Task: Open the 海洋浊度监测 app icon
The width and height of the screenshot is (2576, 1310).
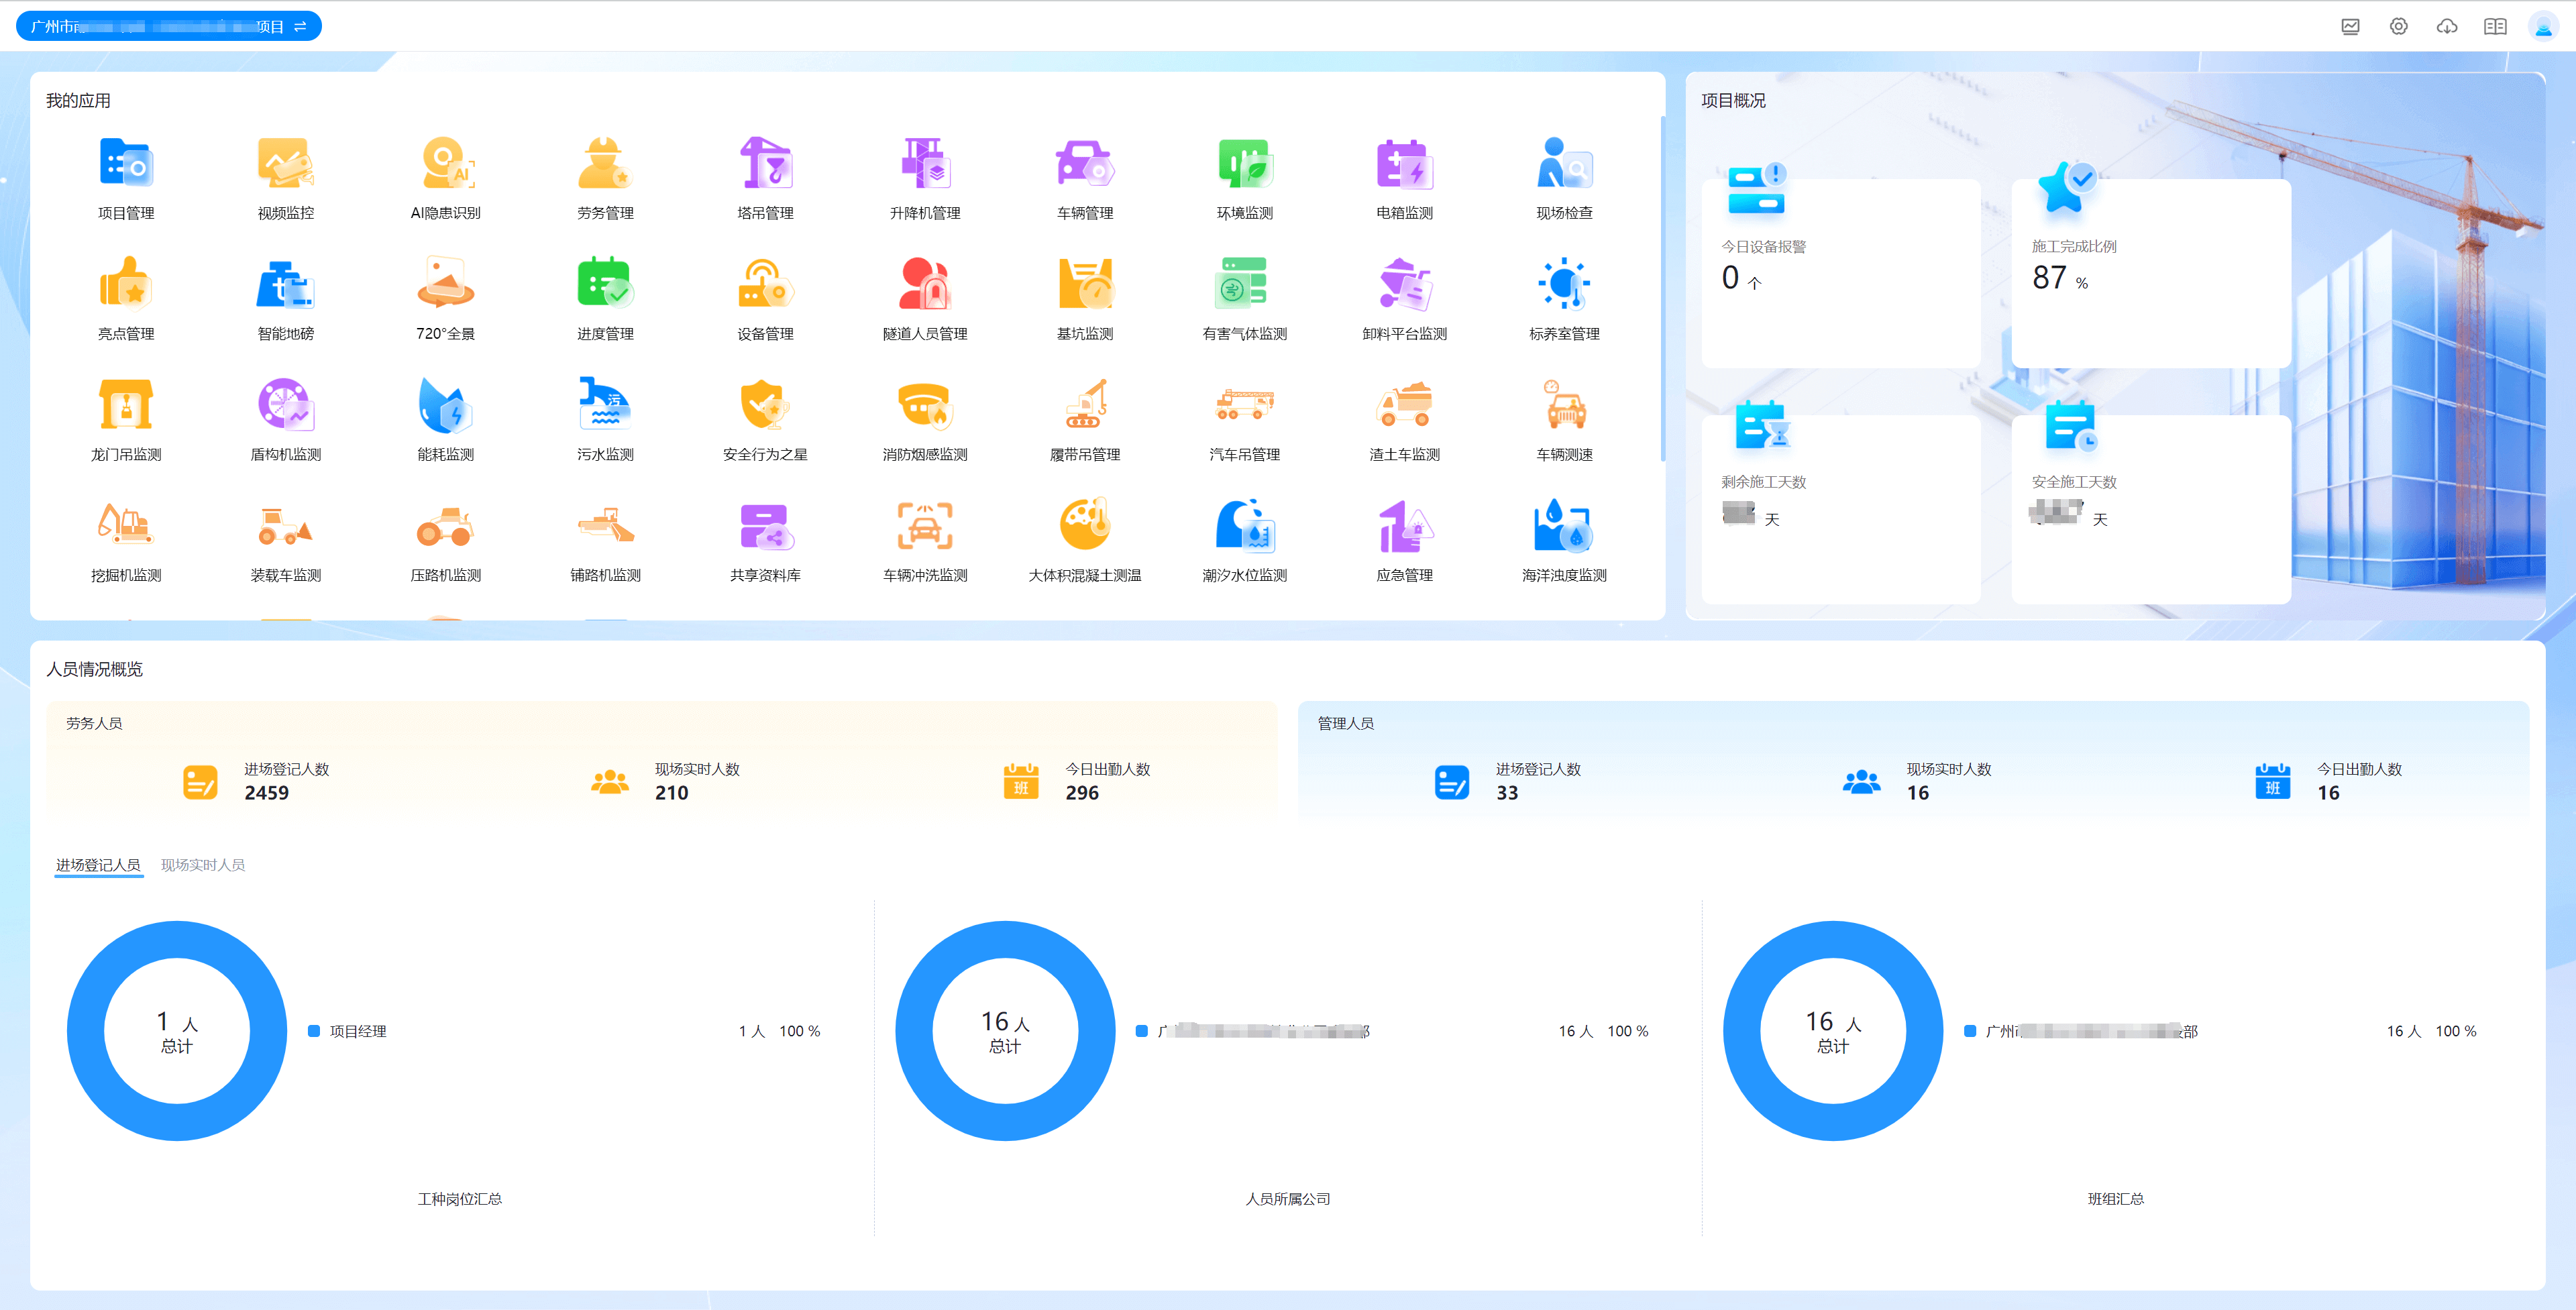Action: (1564, 527)
